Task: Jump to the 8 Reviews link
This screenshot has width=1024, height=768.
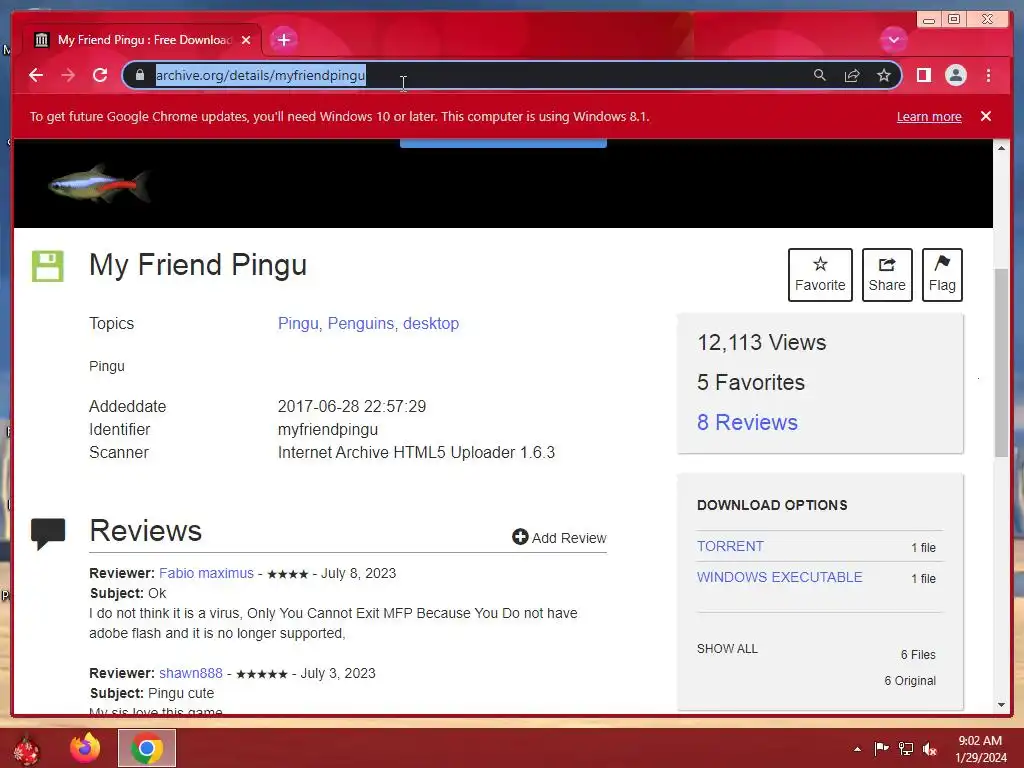Action: pyautogui.click(x=747, y=423)
